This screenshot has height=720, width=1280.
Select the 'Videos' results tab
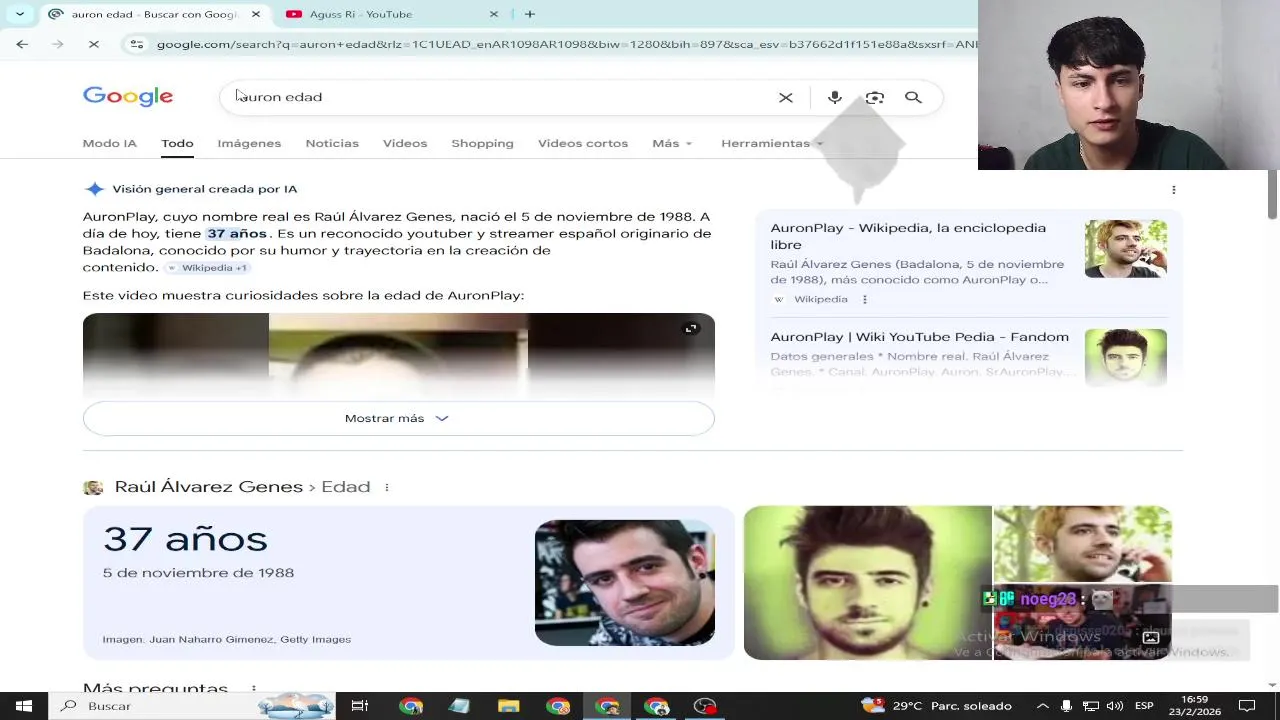(x=405, y=143)
